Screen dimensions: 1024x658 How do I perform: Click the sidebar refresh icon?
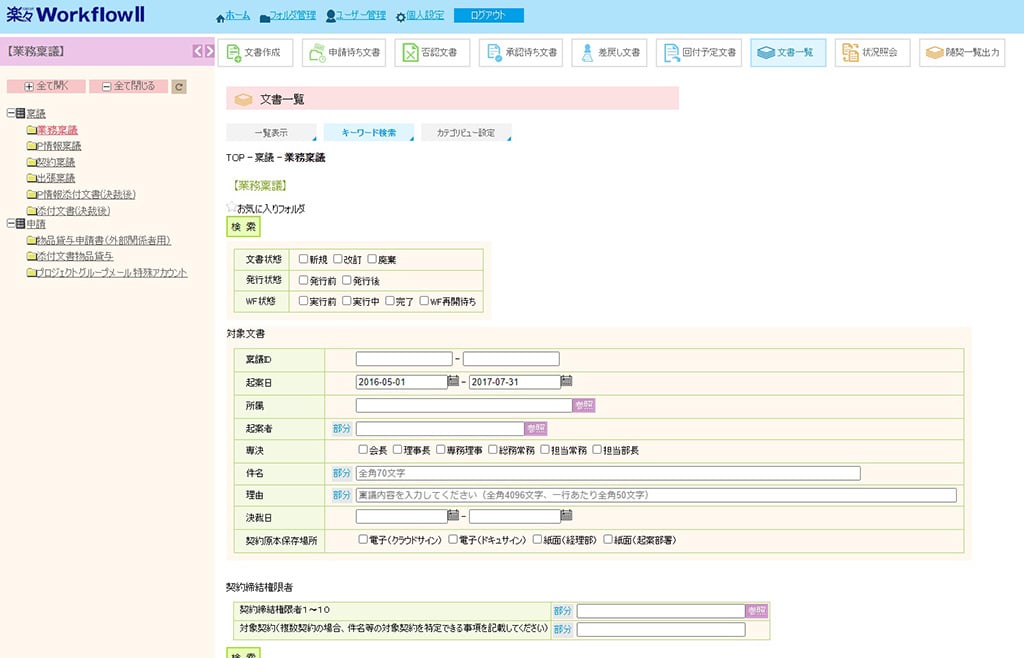pos(179,87)
